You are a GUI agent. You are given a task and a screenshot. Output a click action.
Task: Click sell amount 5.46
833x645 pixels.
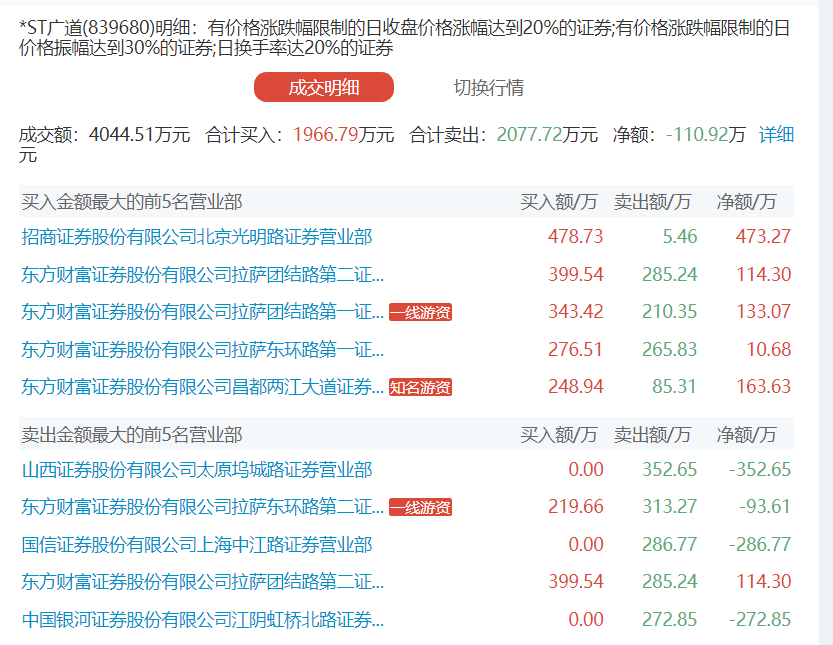679,236
